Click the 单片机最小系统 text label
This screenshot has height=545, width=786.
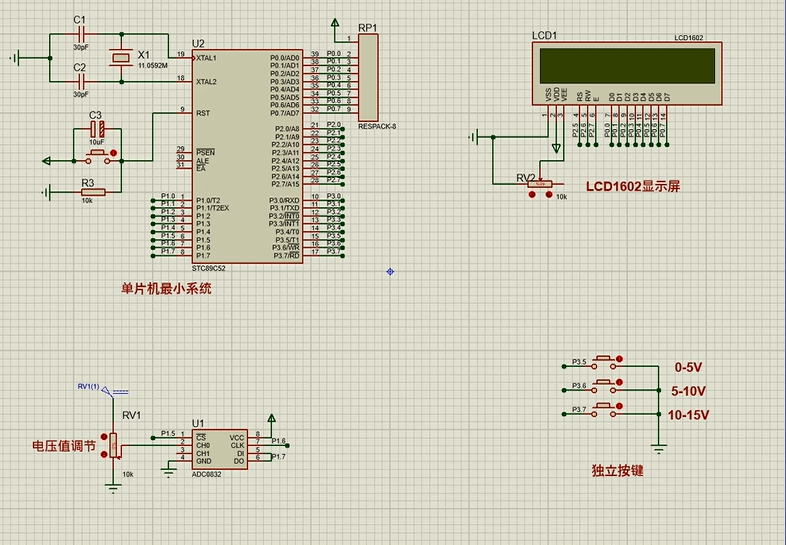pyautogui.click(x=166, y=288)
